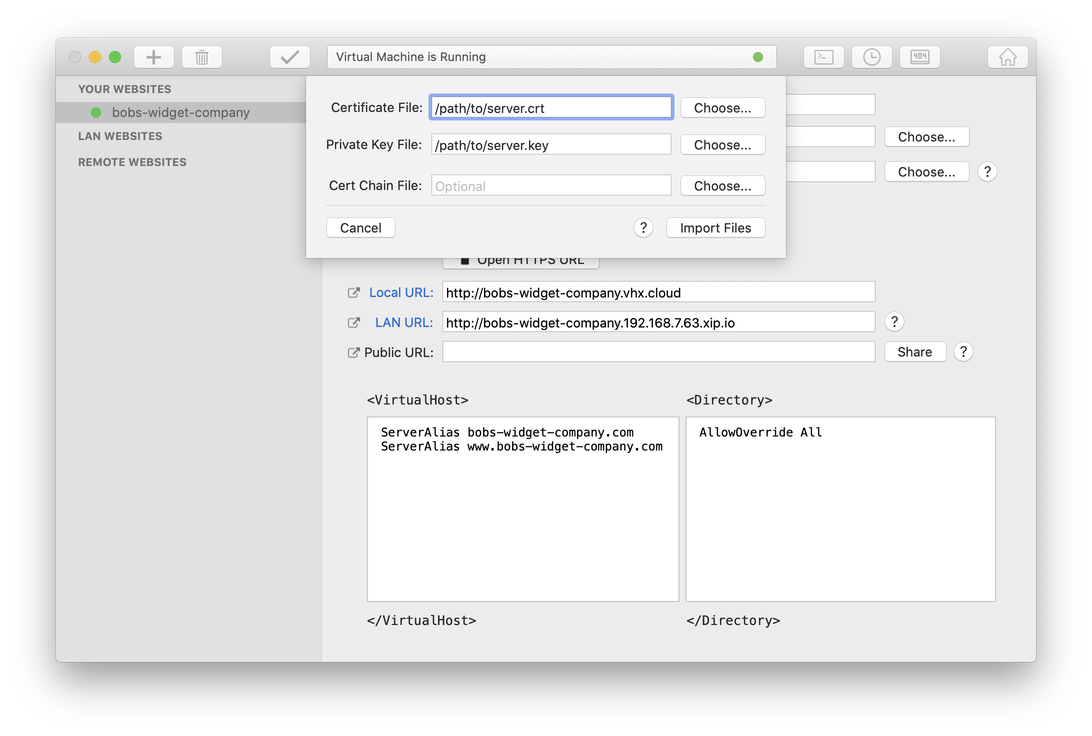Click the LAN URL xip.io field
The height and width of the screenshot is (736, 1092).
(x=659, y=322)
